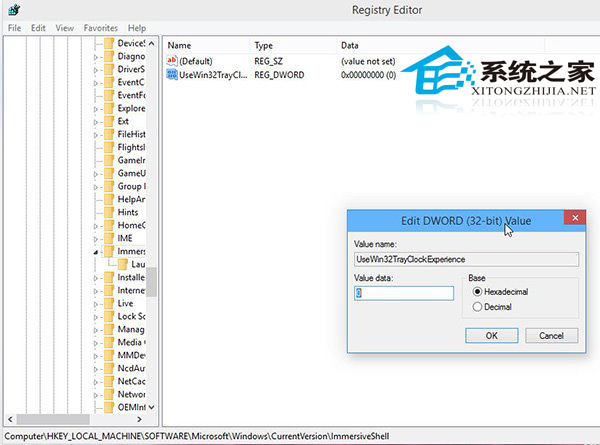Click the NetCac folder icon

click(109, 381)
